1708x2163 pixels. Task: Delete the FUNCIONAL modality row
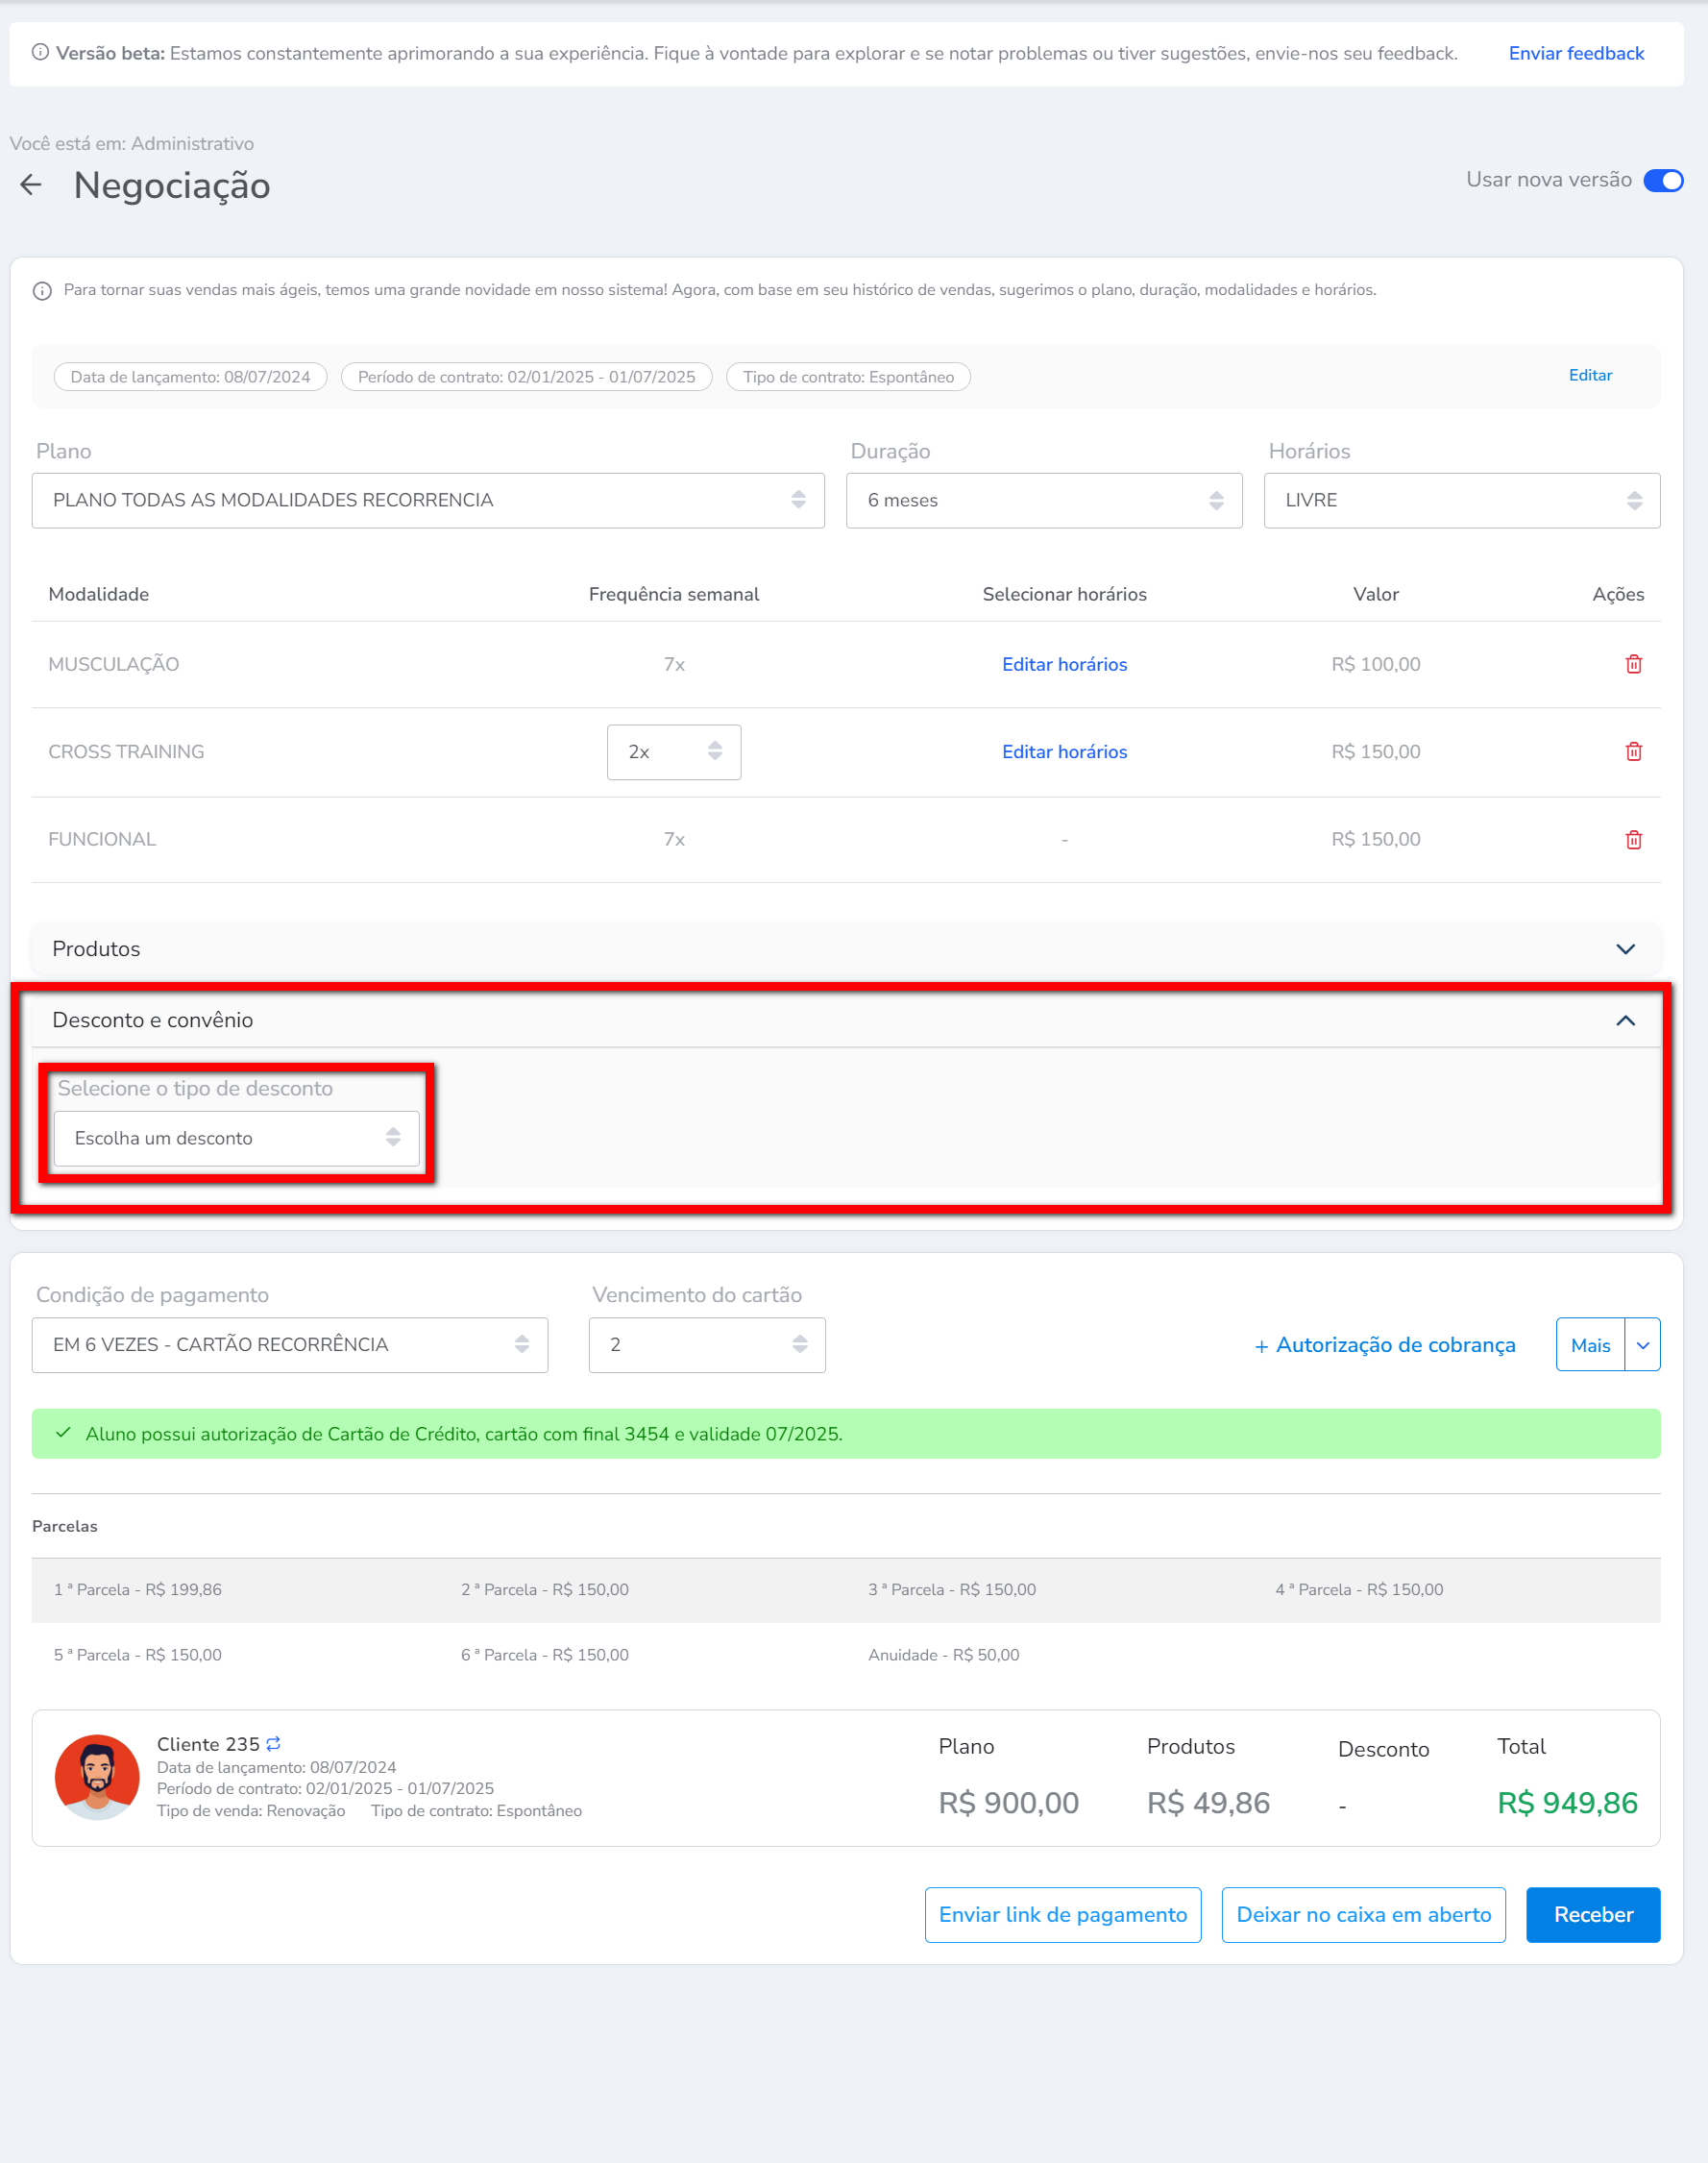point(1633,840)
